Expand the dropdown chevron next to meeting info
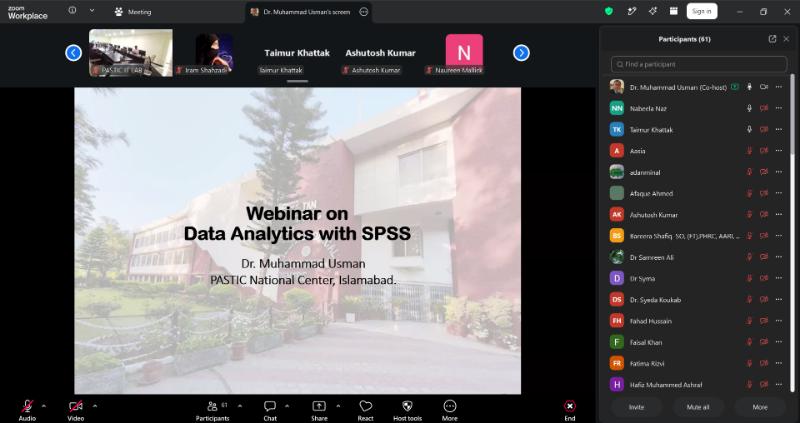The width and height of the screenshot is (800, 423). coord(92,10)
